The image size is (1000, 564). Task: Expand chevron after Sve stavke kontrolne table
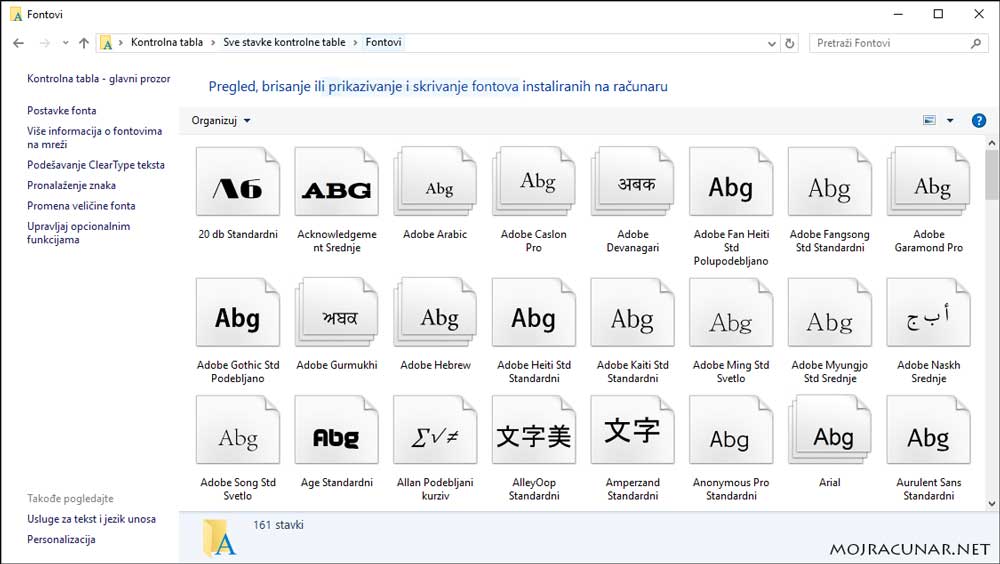(356, 43)
